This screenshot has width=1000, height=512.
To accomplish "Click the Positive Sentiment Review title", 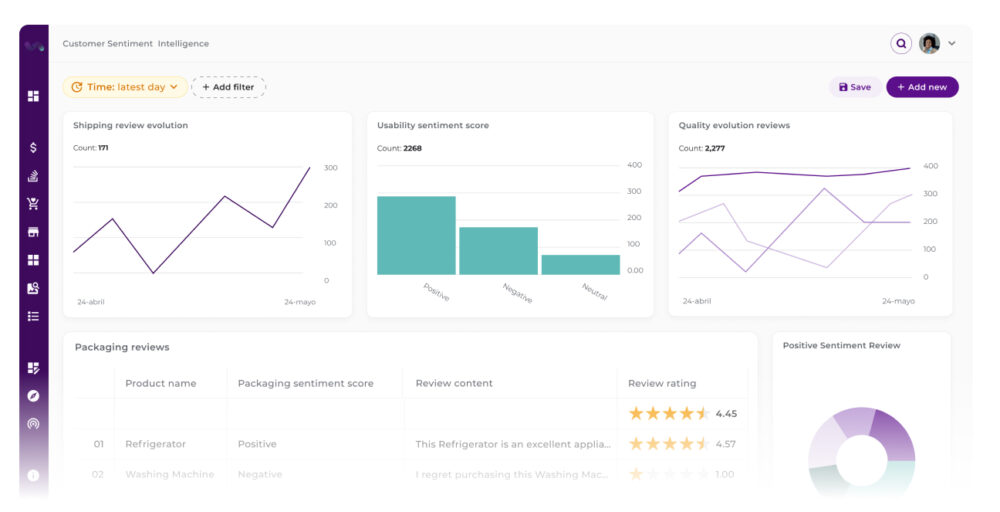I will click(x=841, y=346).
